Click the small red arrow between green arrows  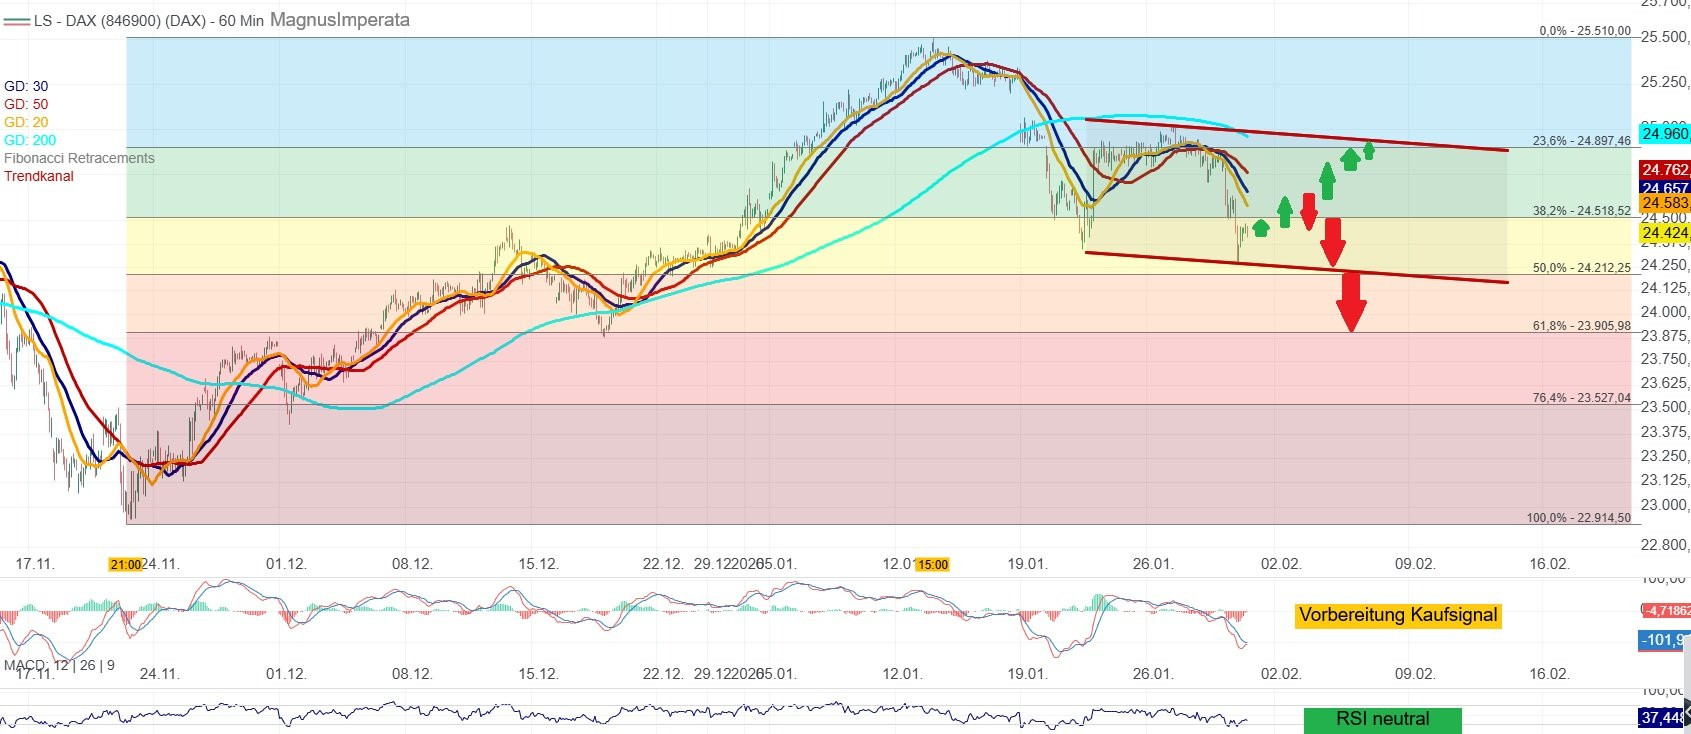pos(1308,211)
